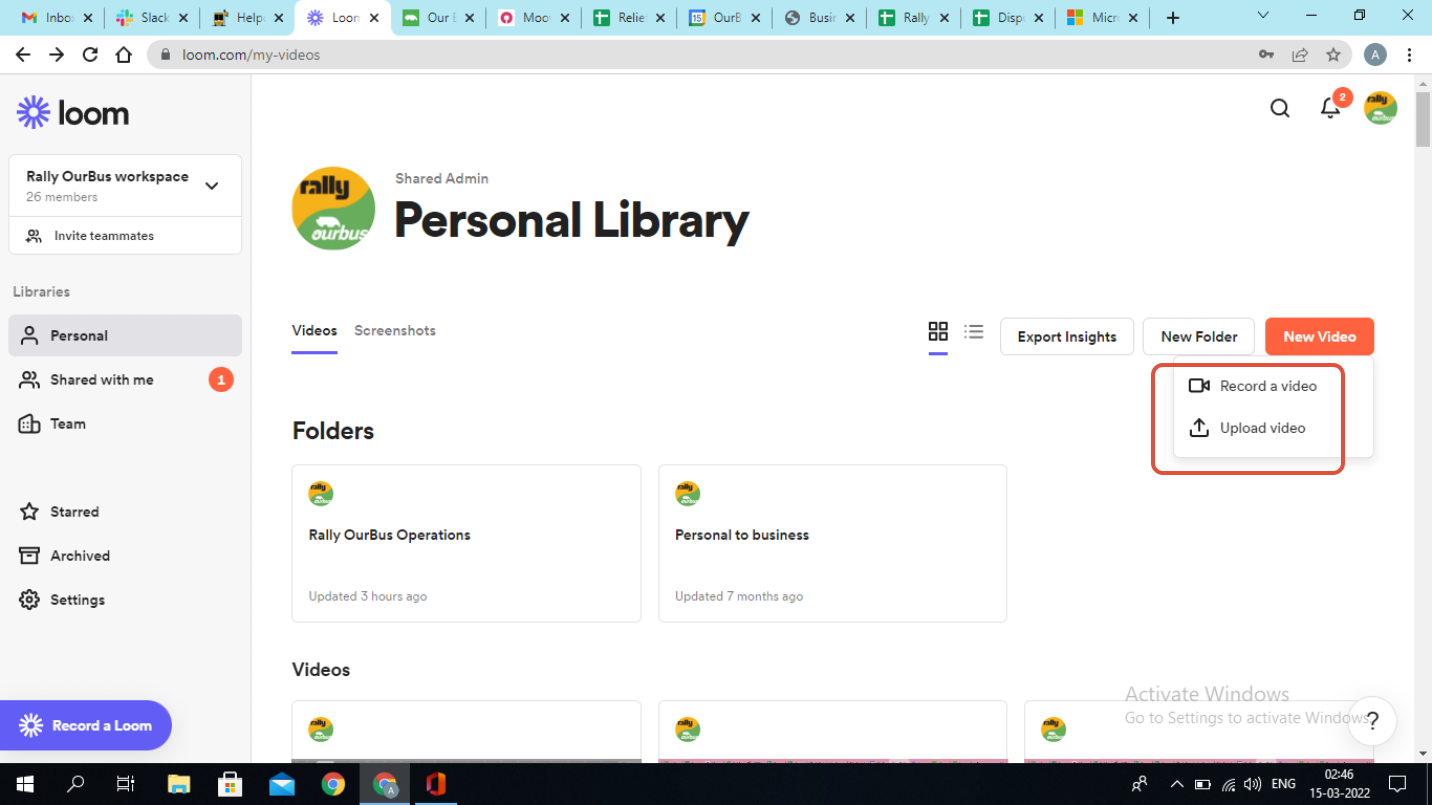Switch to the Videos tab
Viewport: 1432px width, 805px height.
pyautogui.click(x=314, y=331)
